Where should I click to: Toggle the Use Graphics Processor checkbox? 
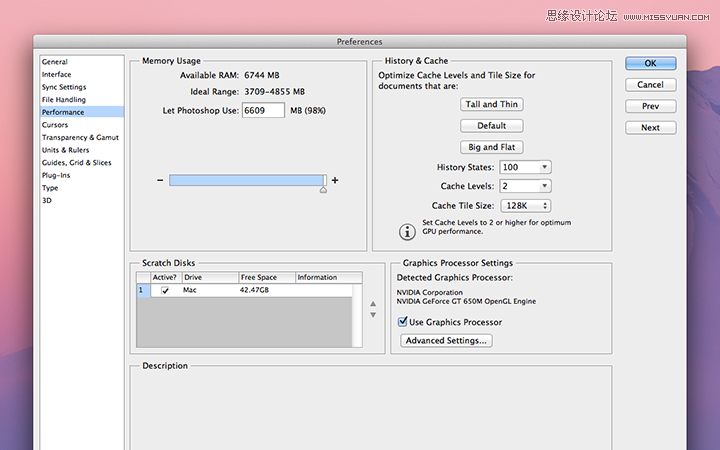[x=403, y=322]
